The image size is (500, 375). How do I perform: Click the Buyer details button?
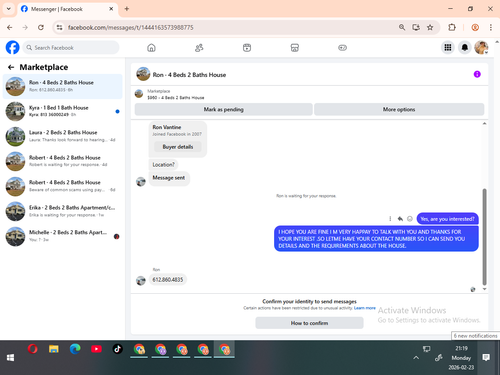pyautogui.click(x=178, y=147)
